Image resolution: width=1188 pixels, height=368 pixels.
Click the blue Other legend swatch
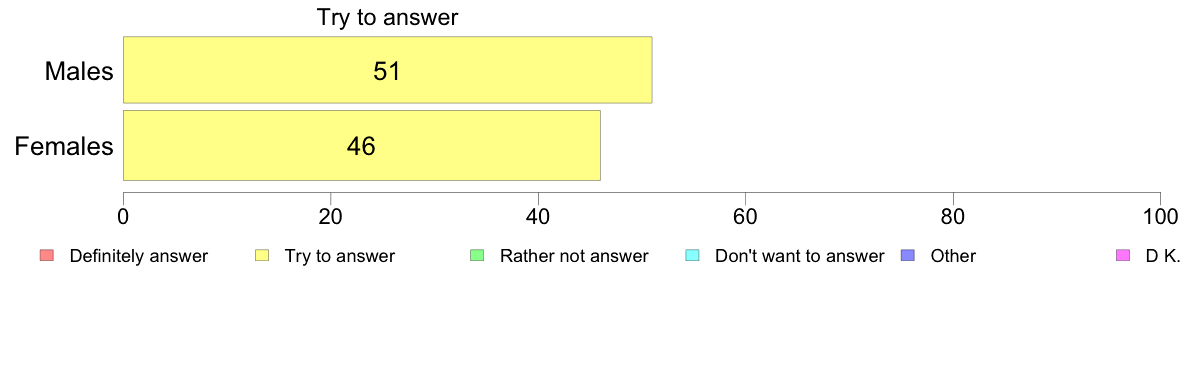click(908, 256)
